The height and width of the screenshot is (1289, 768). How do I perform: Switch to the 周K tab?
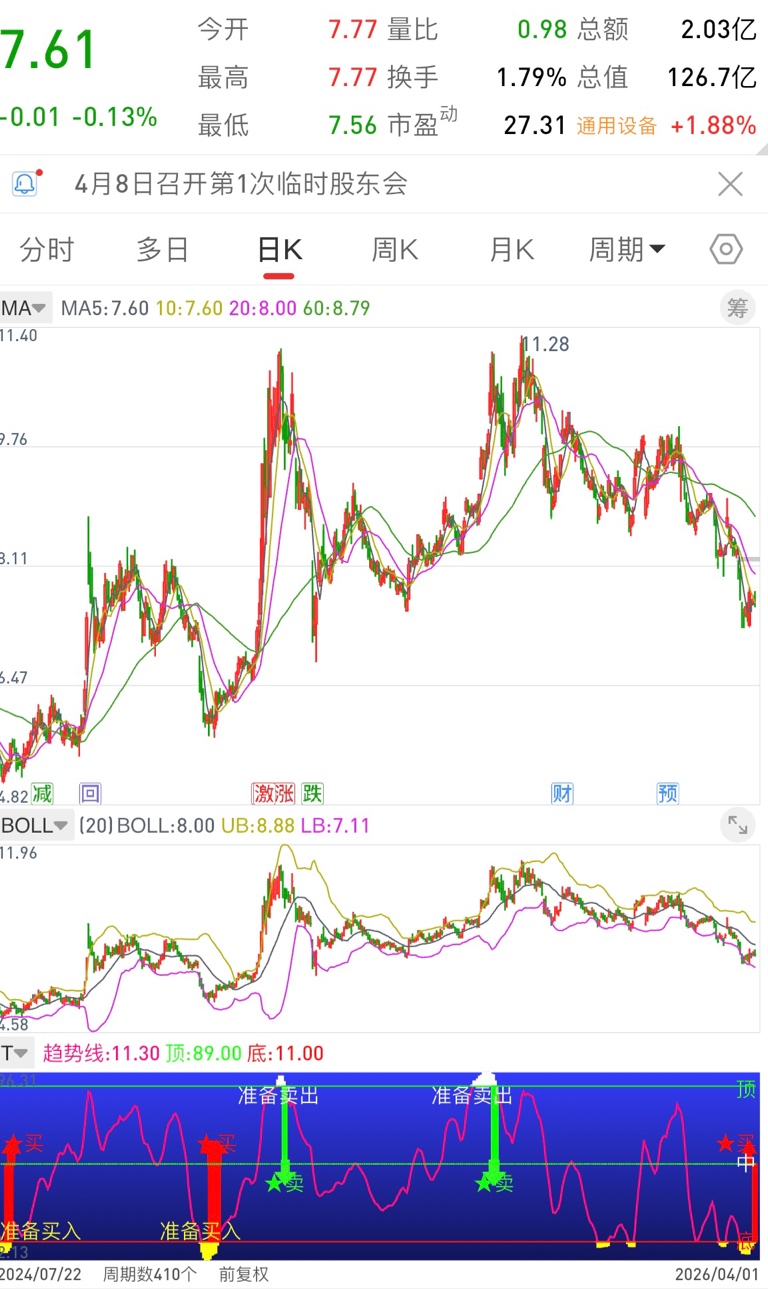(395, 249)
